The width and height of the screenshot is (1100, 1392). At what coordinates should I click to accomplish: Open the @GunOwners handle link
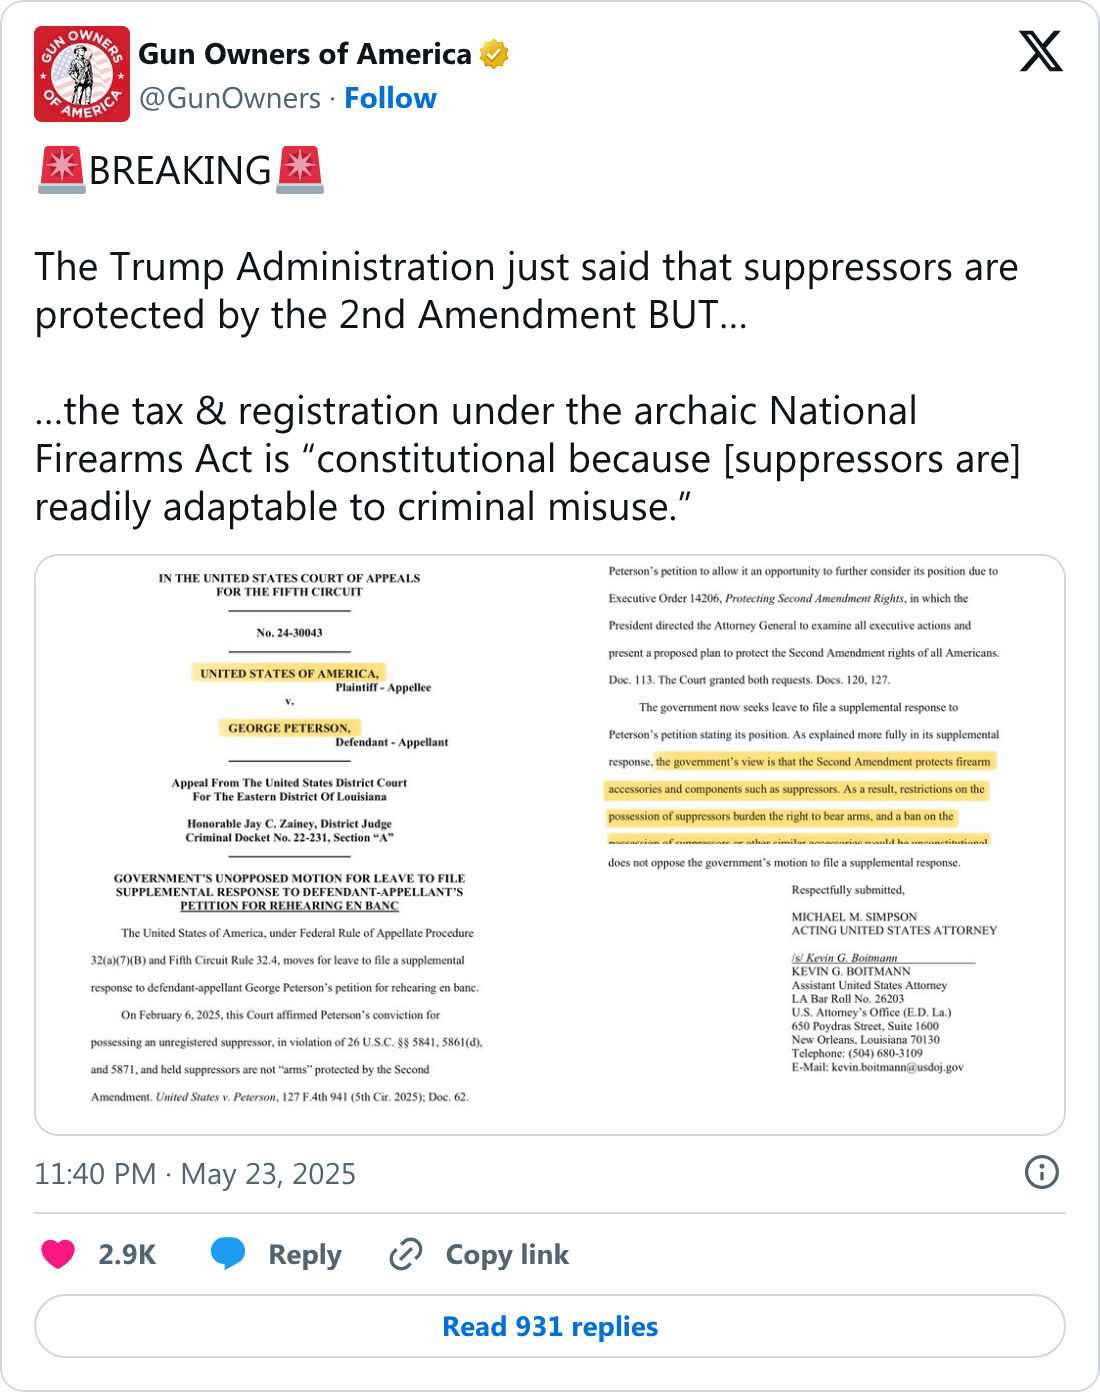pyautogui.click(x=230, y=98)
